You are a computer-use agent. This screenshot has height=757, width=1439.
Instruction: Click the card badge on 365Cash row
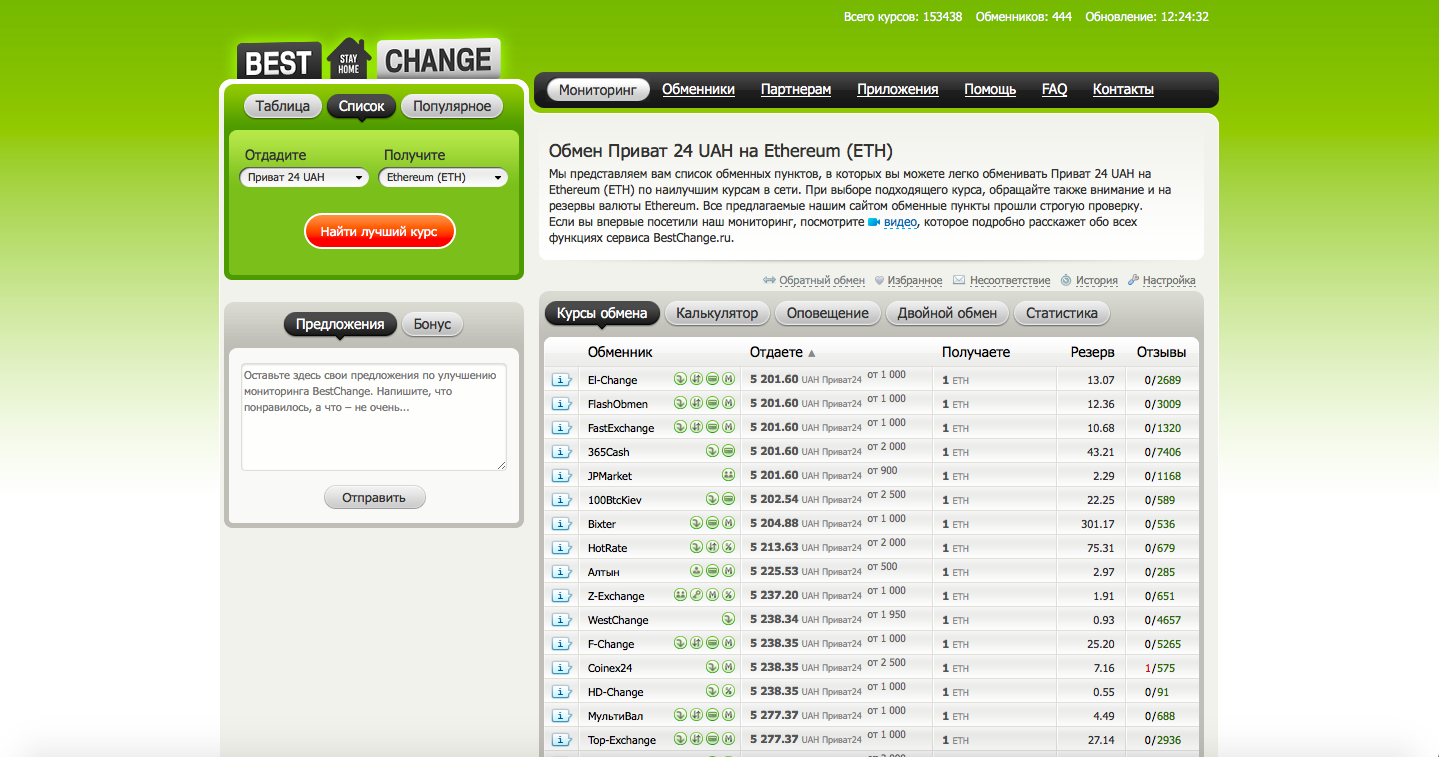coord(729,452)
